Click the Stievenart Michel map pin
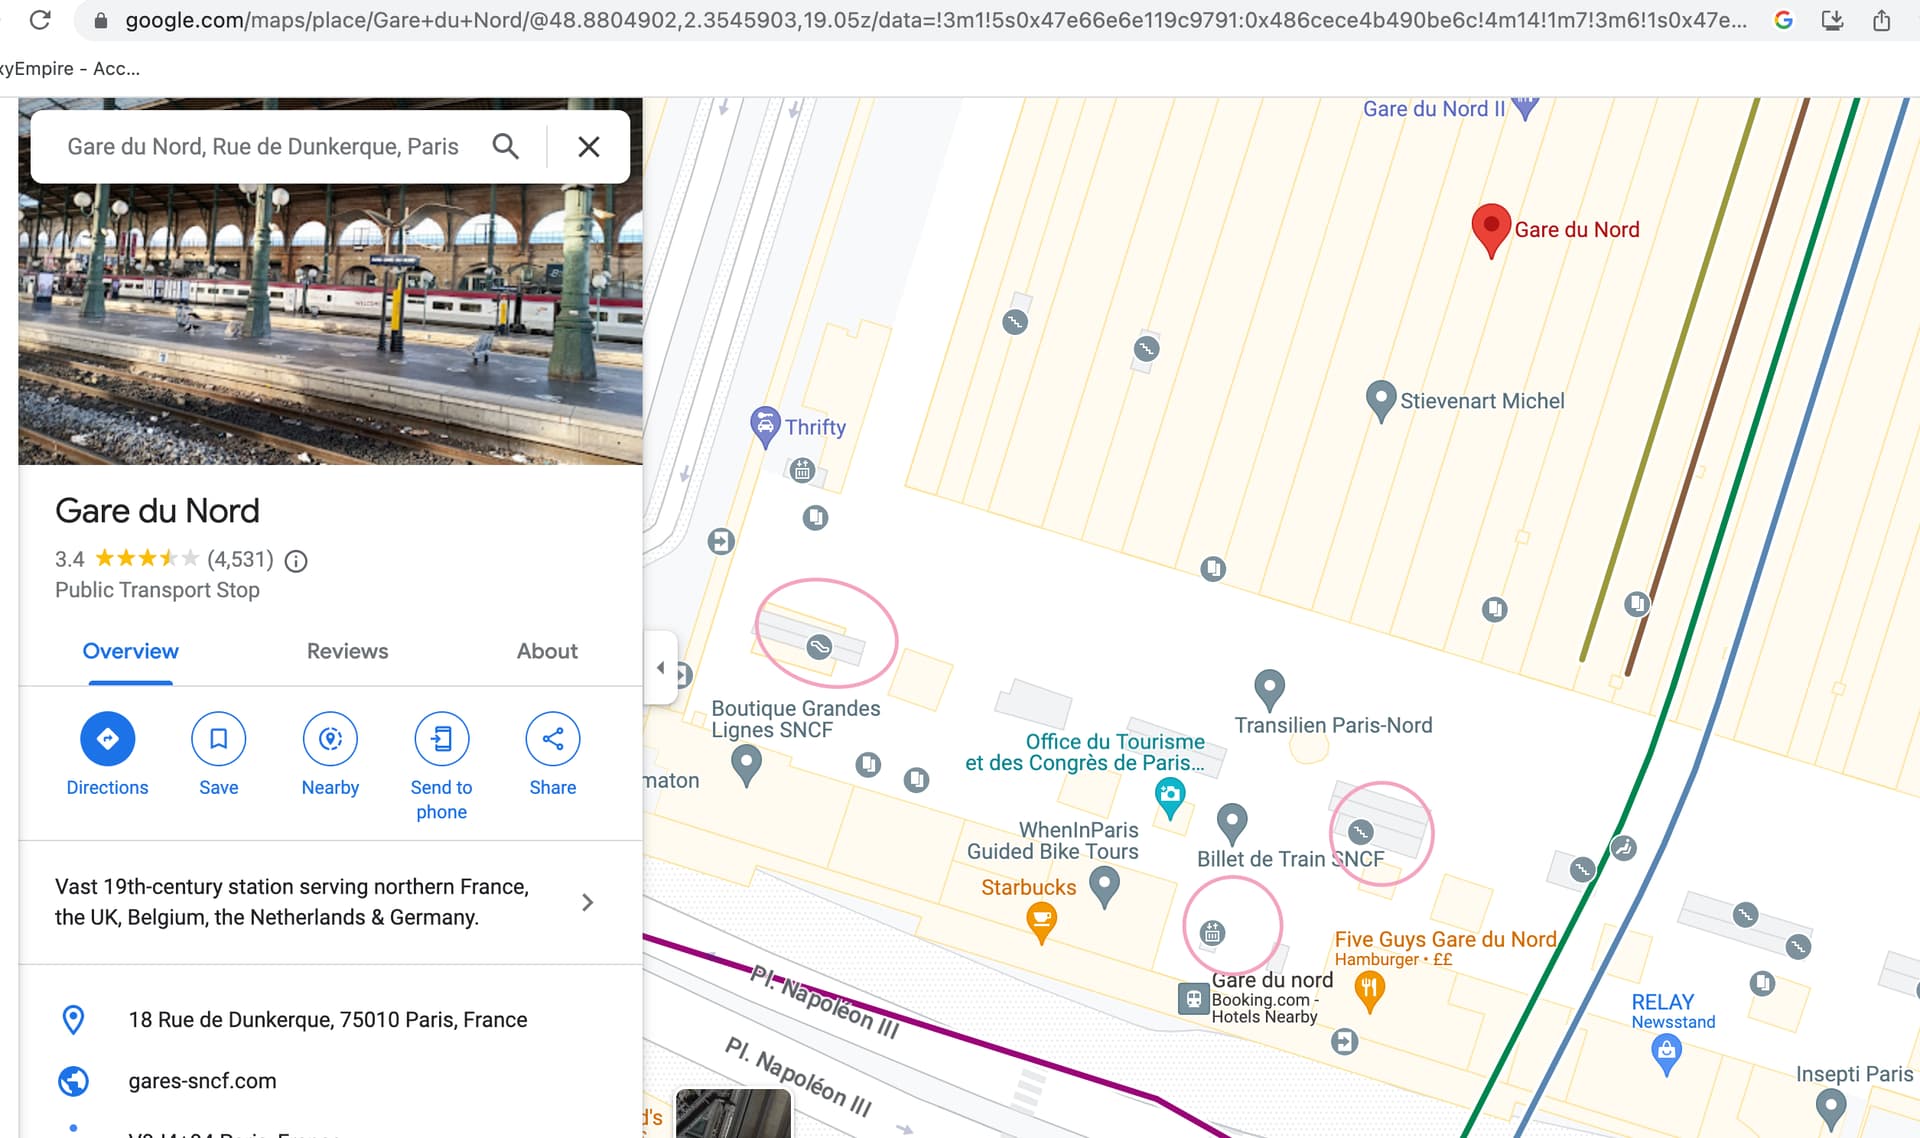 click(1380, 401)
